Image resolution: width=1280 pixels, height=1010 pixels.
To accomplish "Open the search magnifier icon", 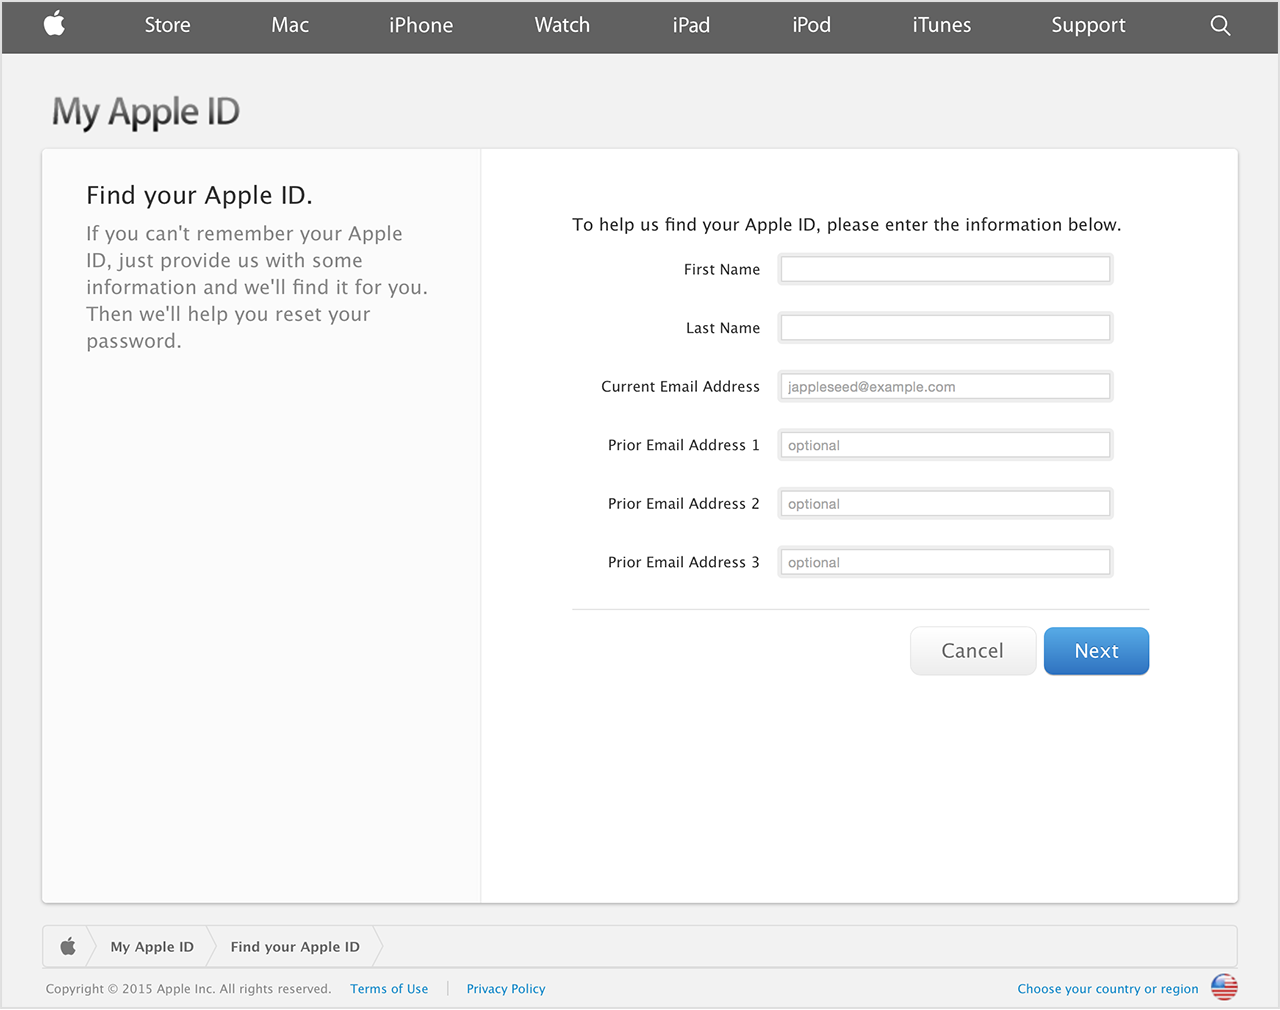I will pyautogui.click(x=1220, y=26).
